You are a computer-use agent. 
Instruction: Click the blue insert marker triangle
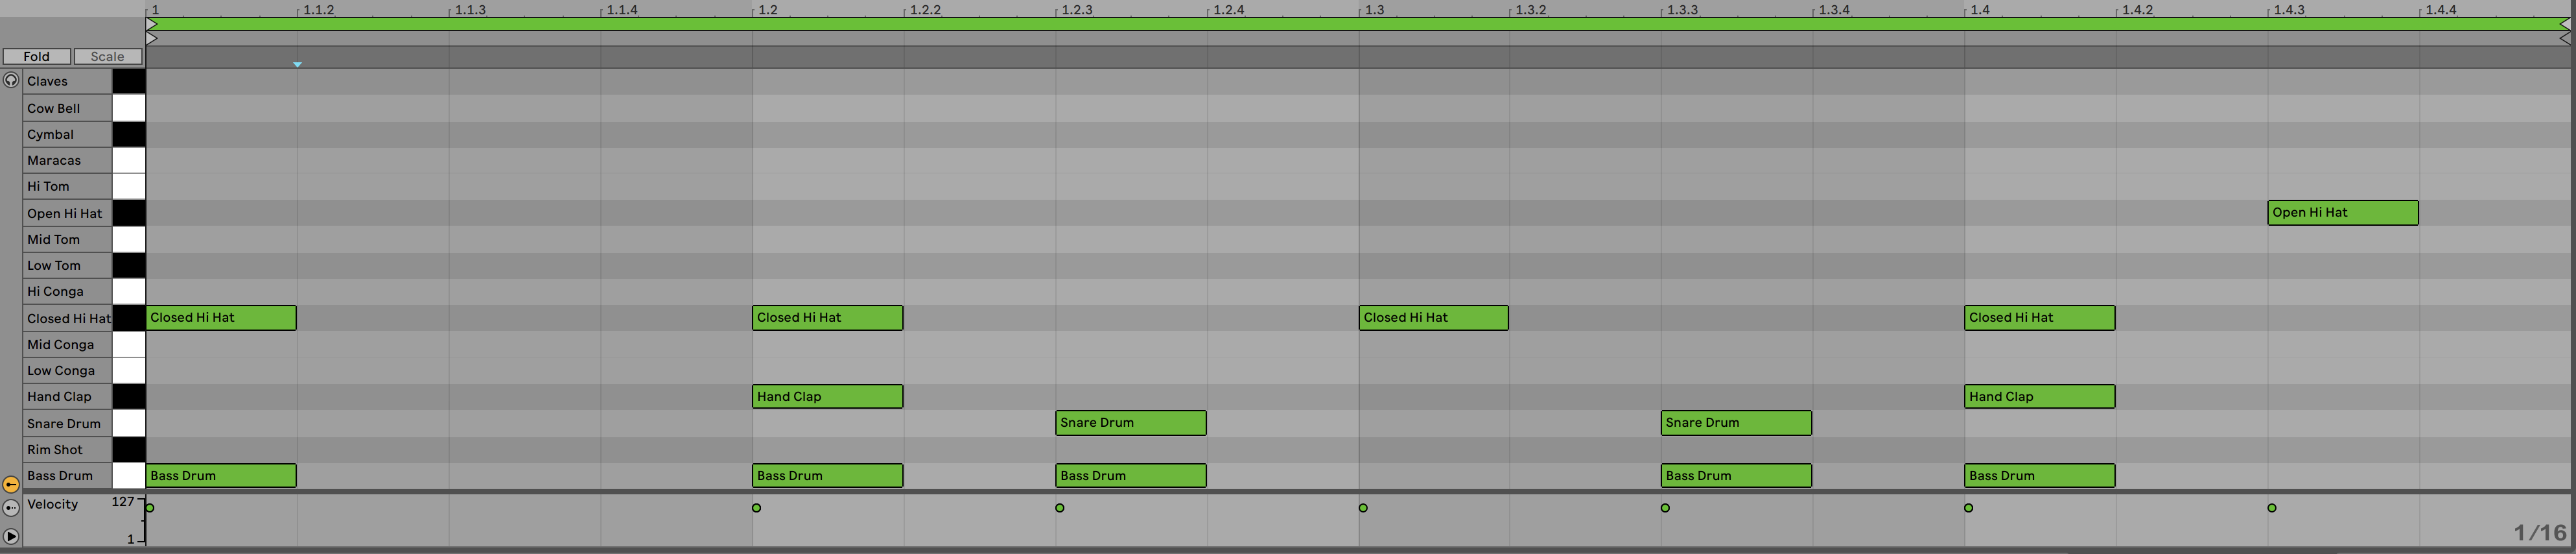pyautogui.click(x=297, y=64)
